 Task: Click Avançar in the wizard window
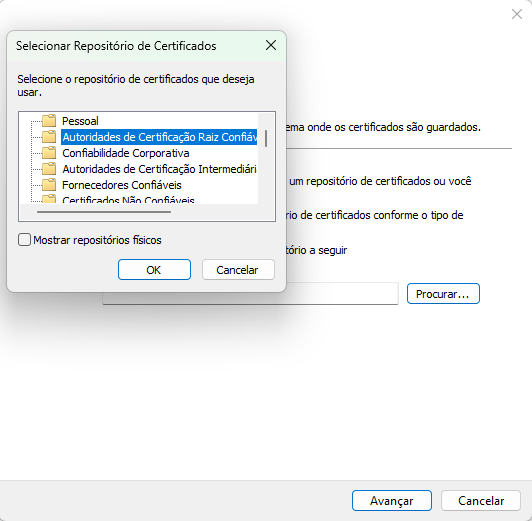coord(392,501)
